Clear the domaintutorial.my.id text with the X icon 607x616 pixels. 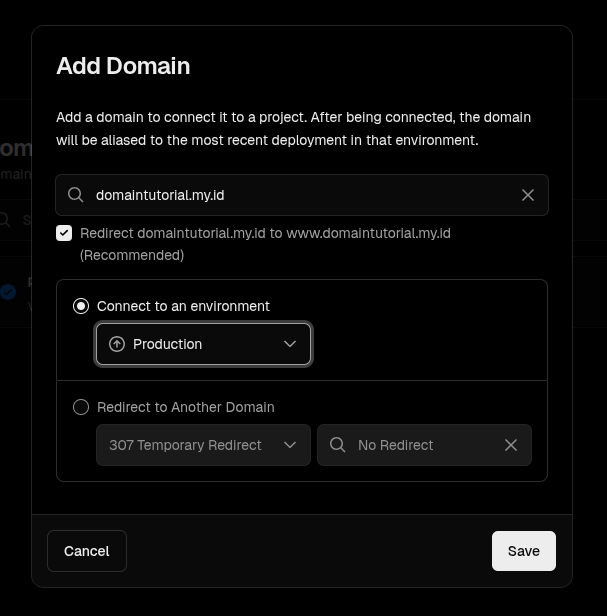(528, 195)
